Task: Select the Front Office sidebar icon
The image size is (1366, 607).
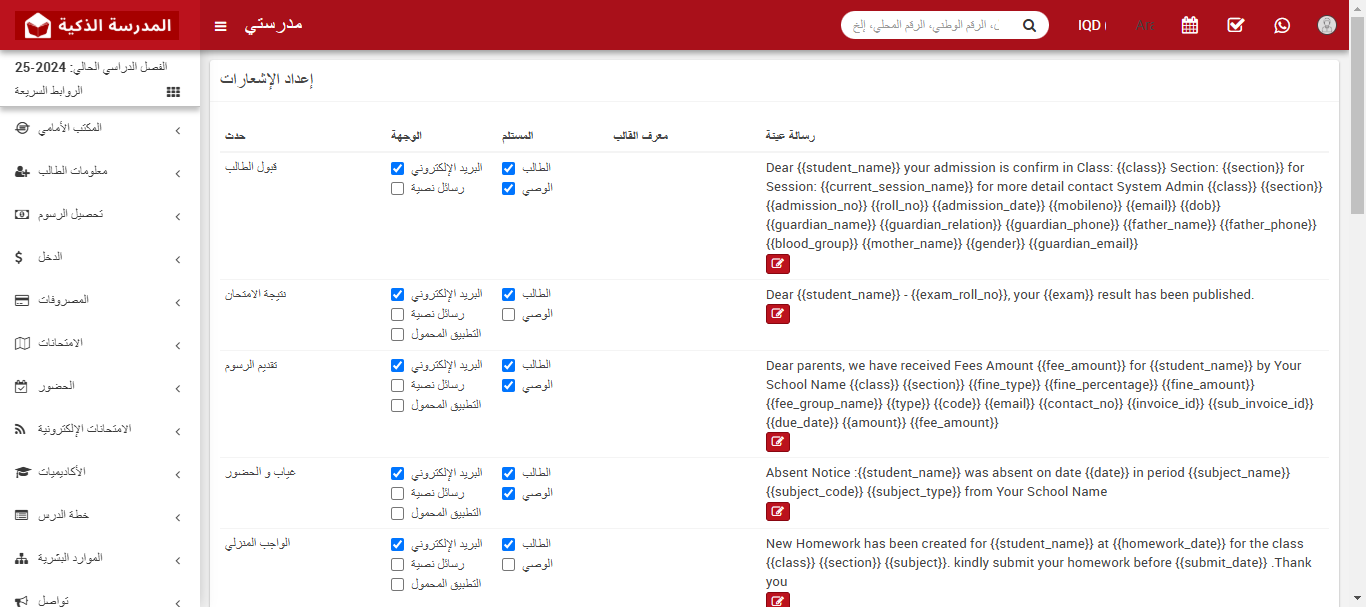Action: tap(21, 128)
